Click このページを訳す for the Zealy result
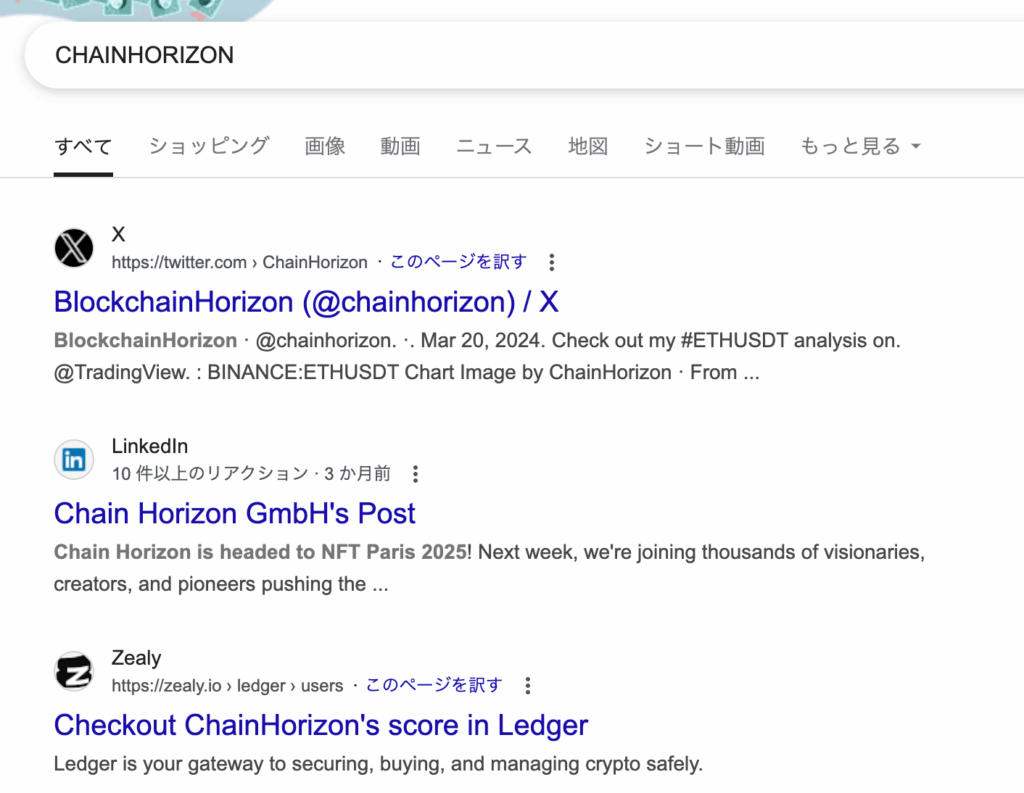 pos(434,685)
